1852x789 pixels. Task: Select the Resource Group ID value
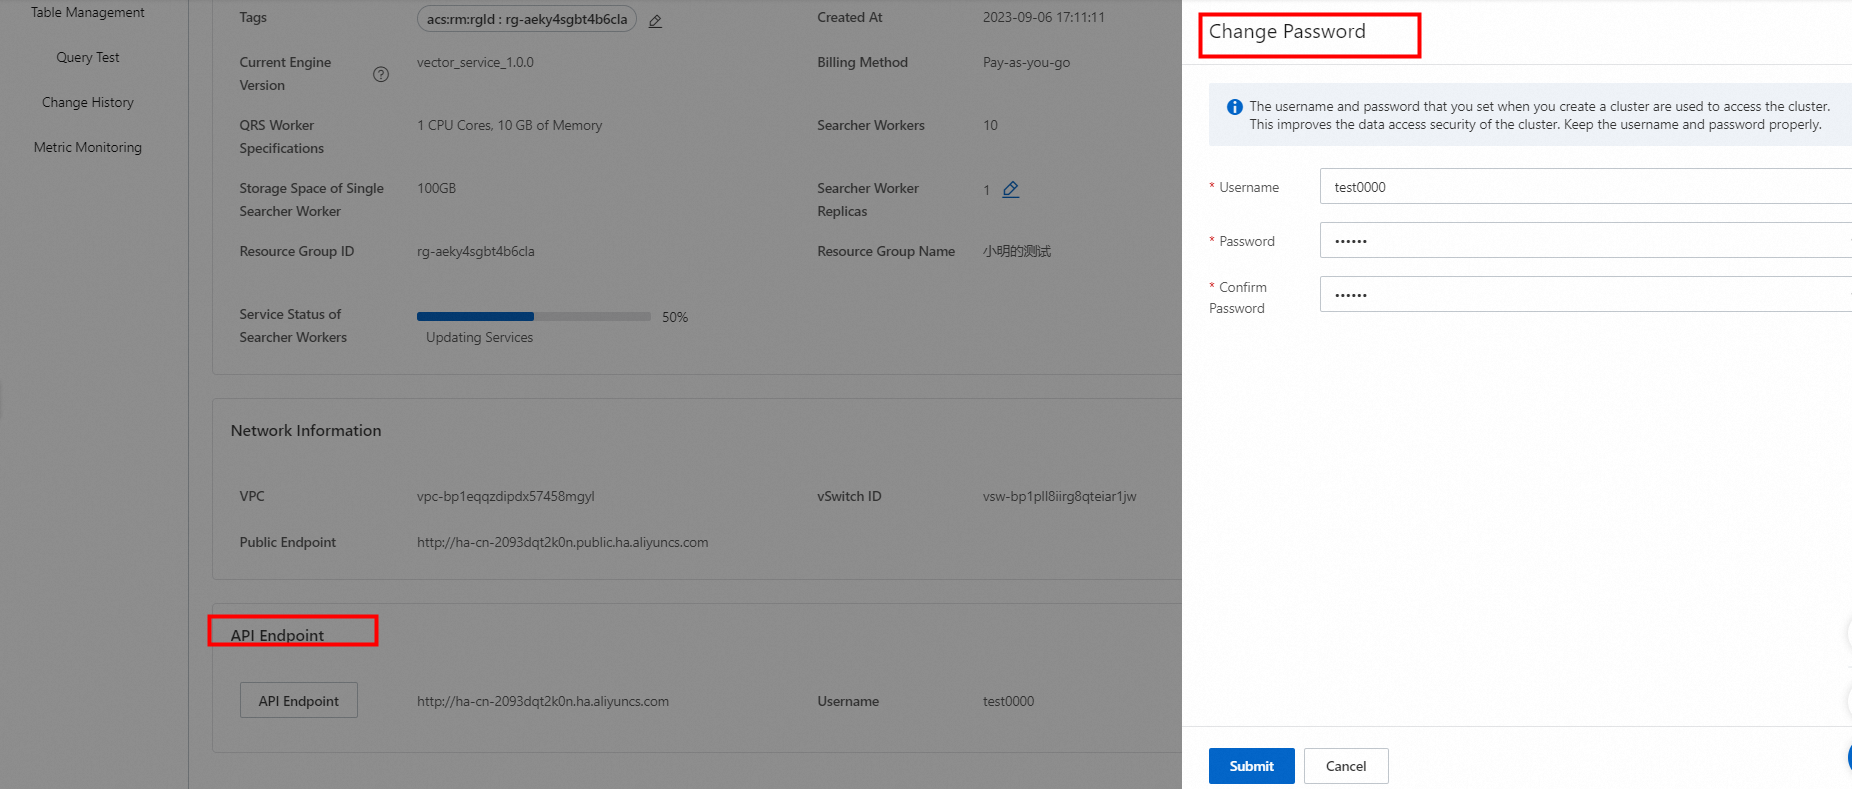[x=476, y=252]
